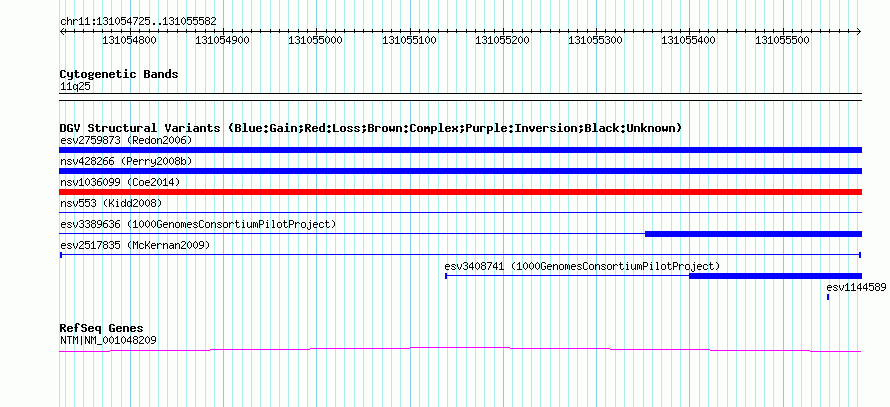
Task: Click the RefSeq Genes track title
Action: 102,329
